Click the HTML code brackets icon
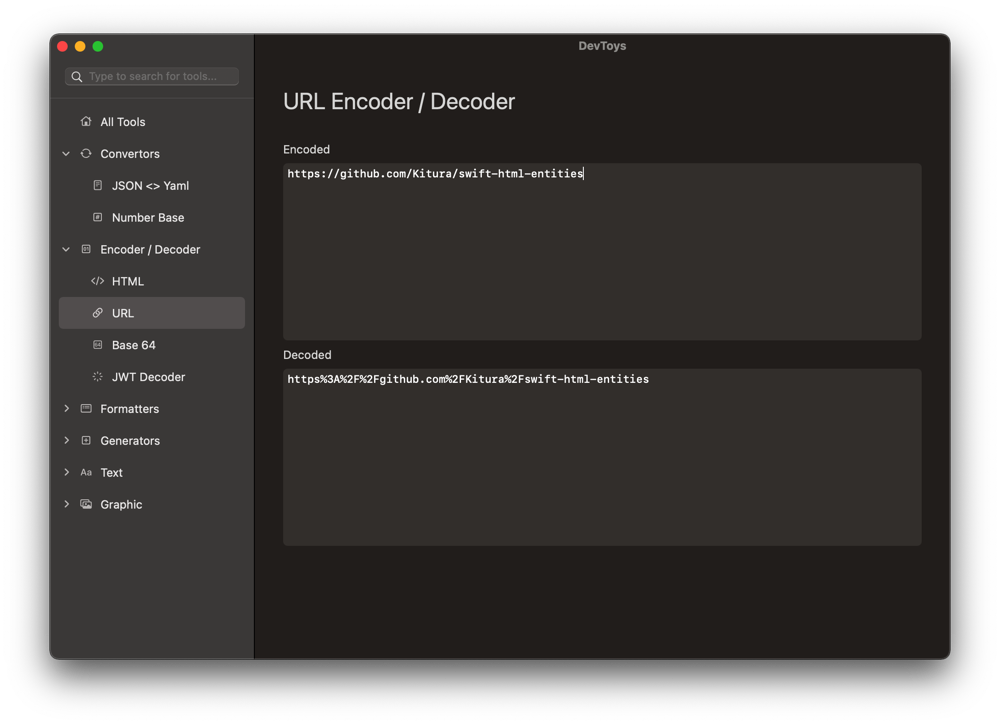Screen dimensions: 1000x725 pos(98,281)
